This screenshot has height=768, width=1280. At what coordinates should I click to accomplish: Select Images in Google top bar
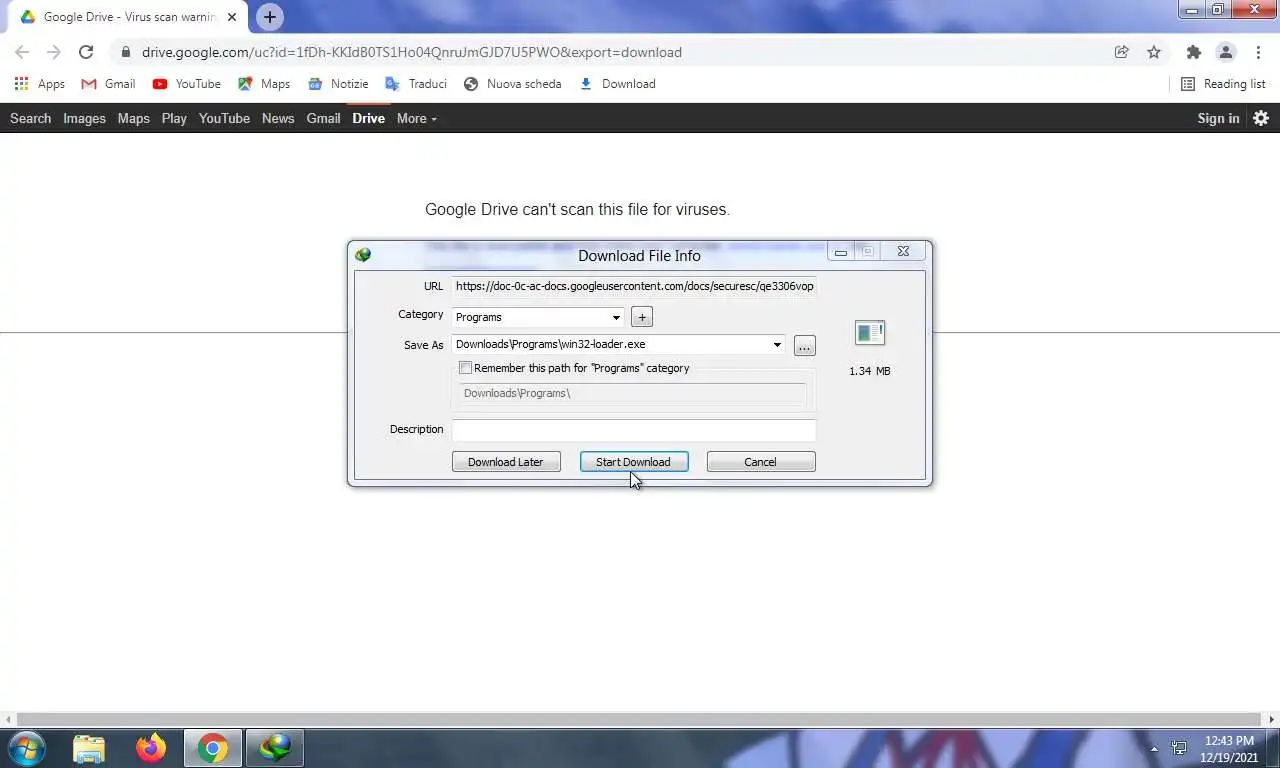pos(84,118)
